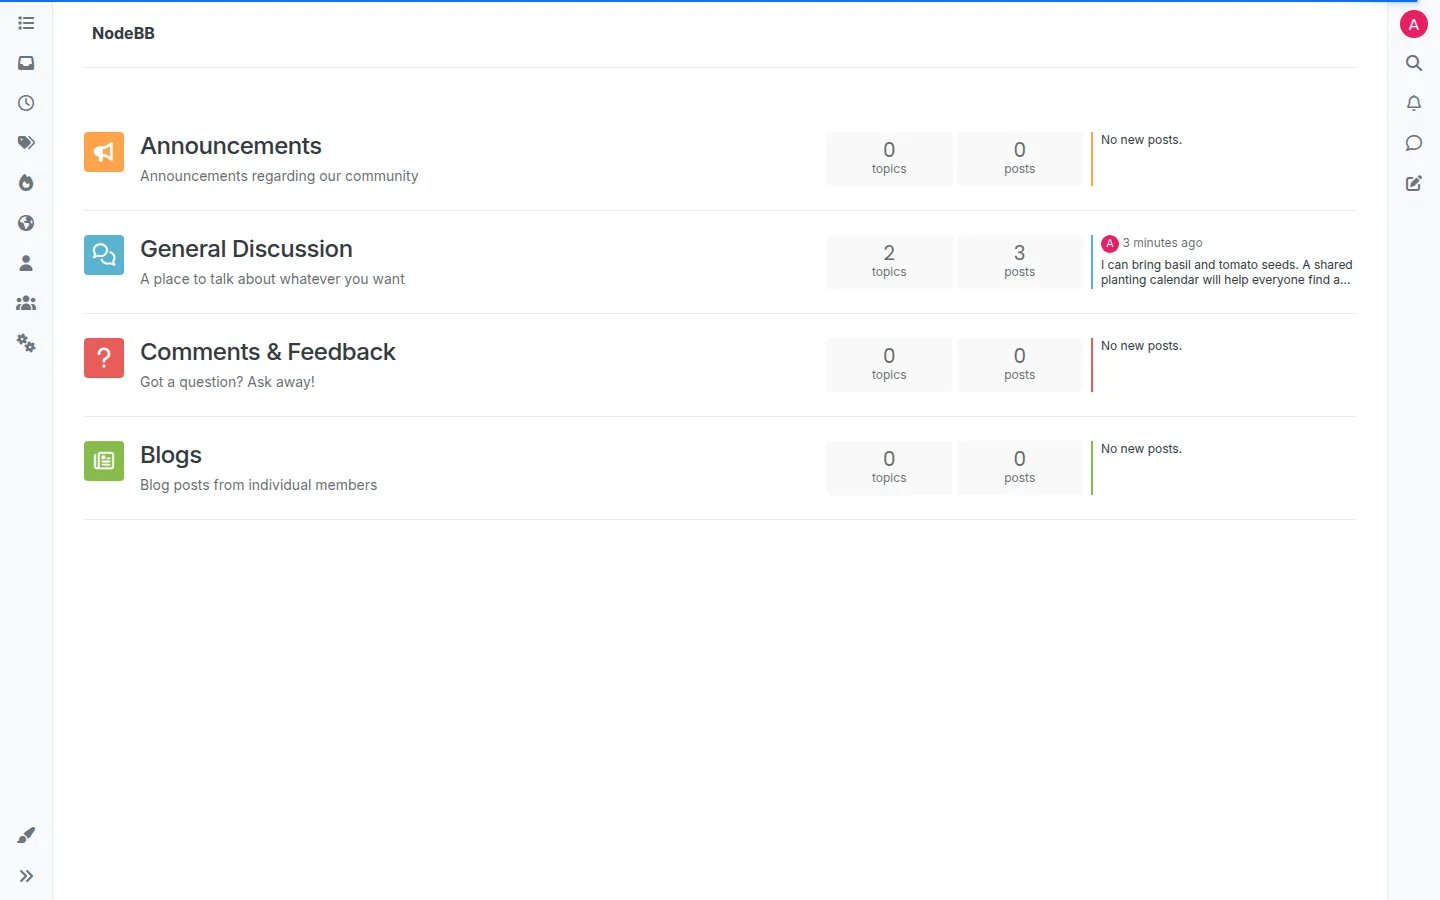Click the poster avatar in General Discussion teaser
The image size is (1440, 900).
(x=1110, y=243)
